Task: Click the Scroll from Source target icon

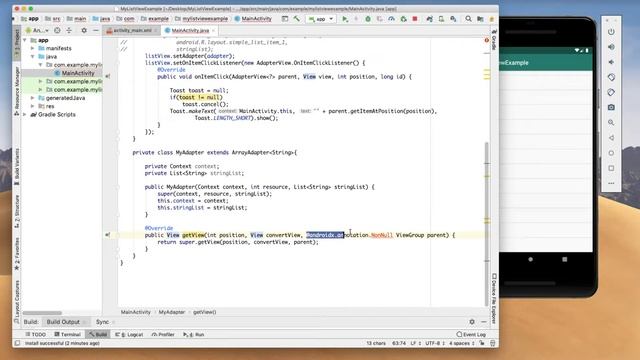Action: point(57,30)
